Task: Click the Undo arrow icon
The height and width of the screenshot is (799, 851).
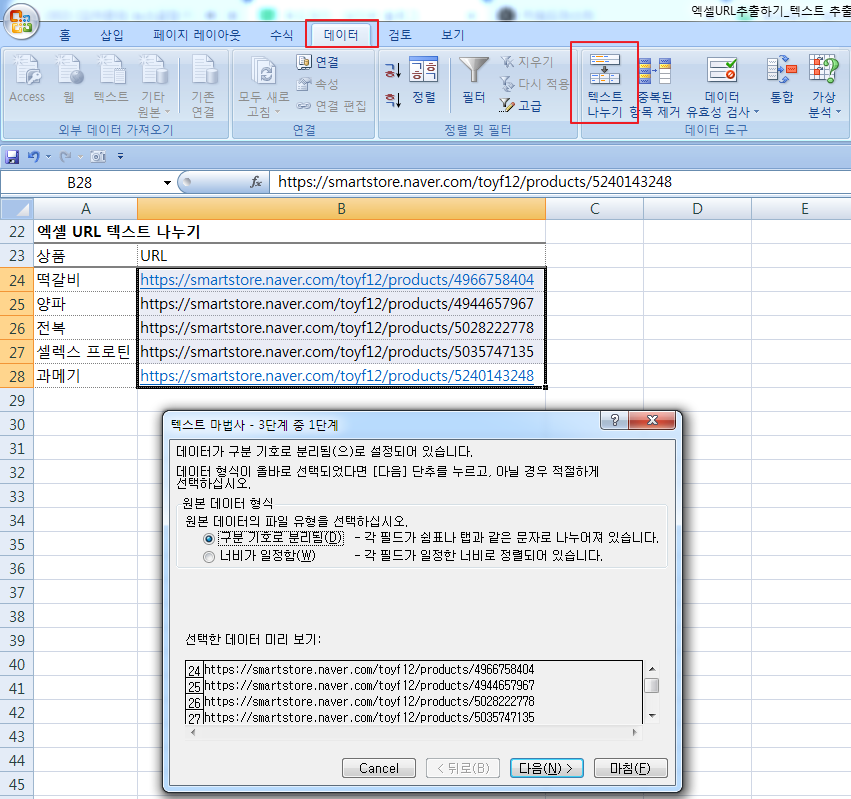Action: coord(34,157)
